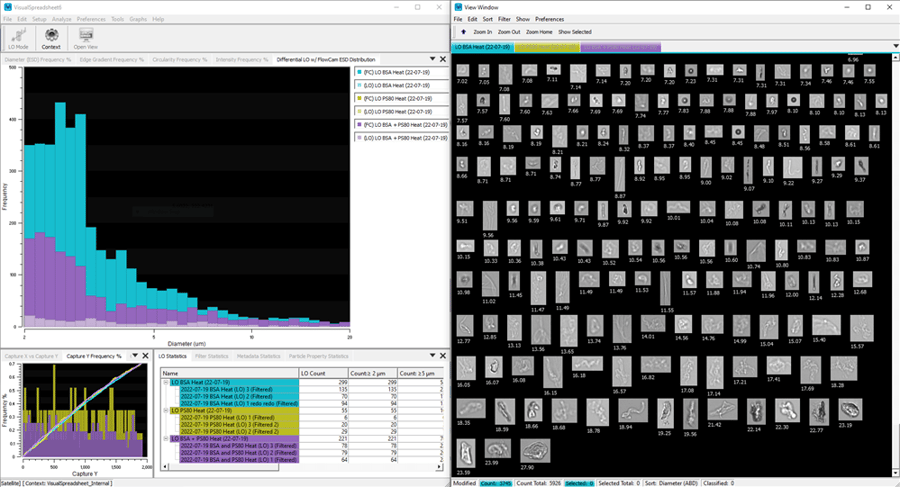
Task: Toggle (FC) LO PS80 Heat legend series
Action: 399,98
